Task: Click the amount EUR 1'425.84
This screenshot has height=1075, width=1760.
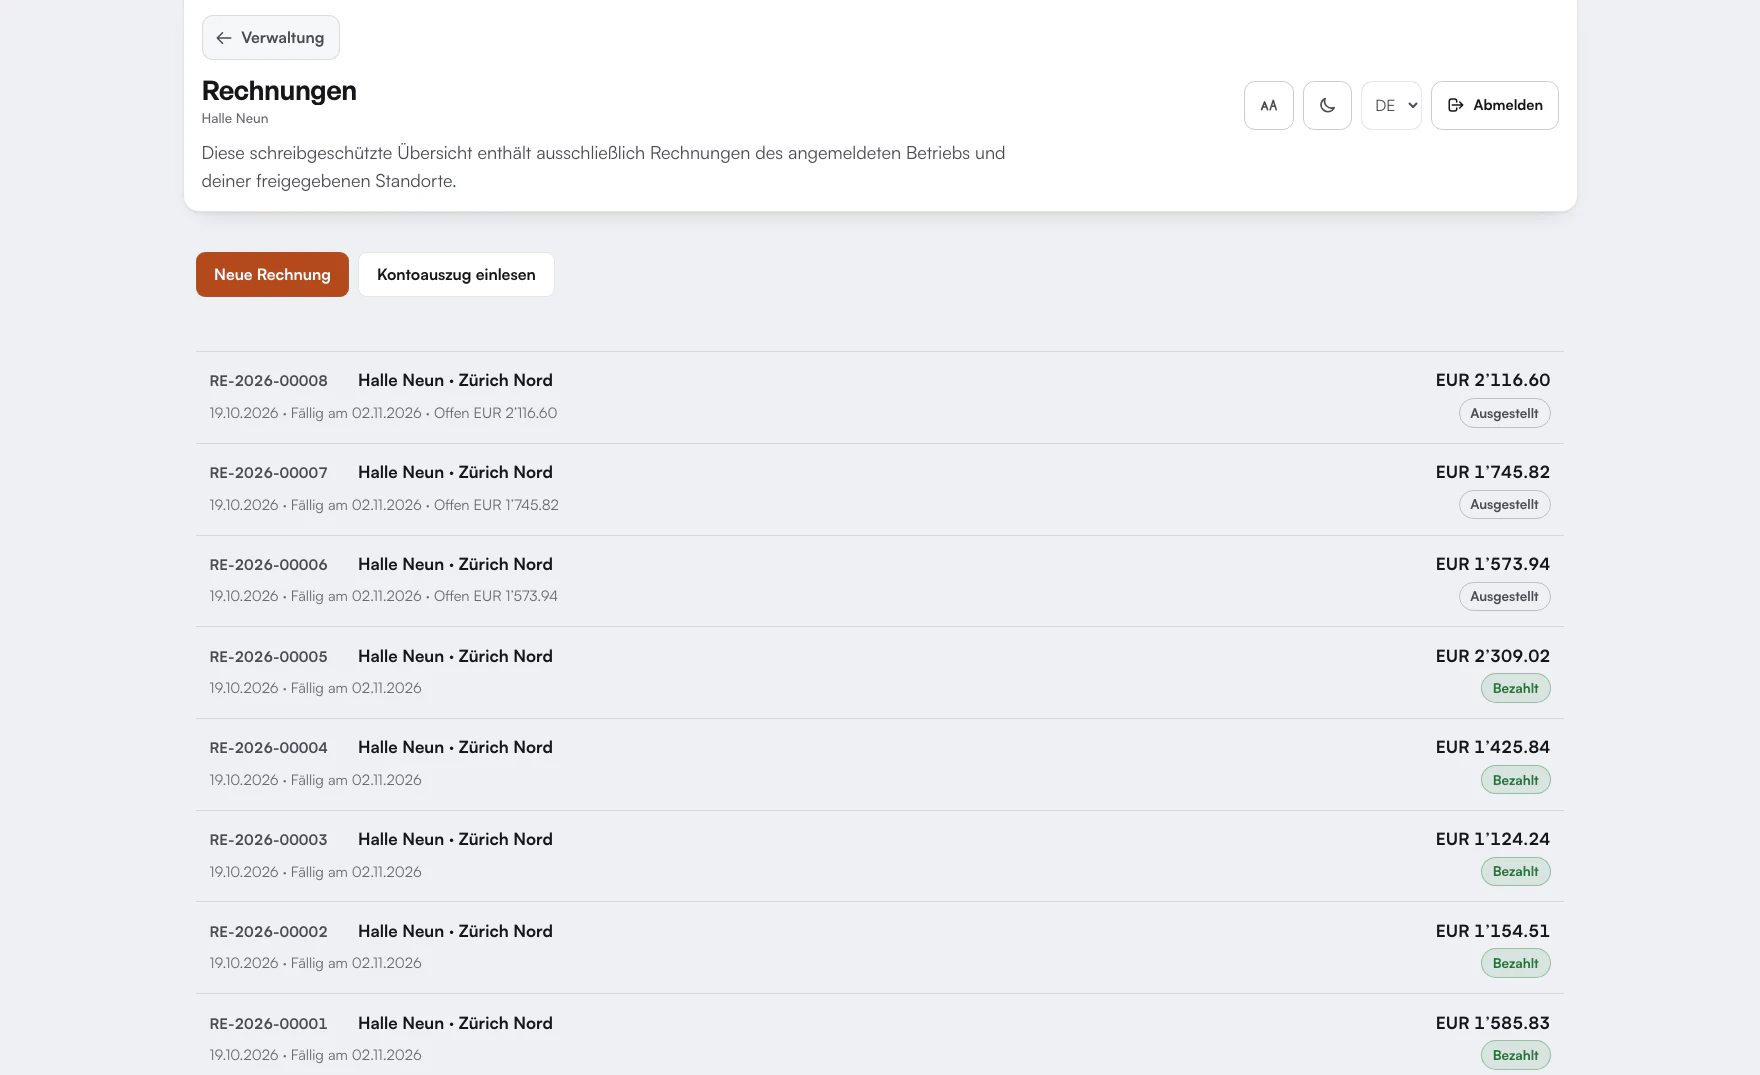Action: 1492,747
